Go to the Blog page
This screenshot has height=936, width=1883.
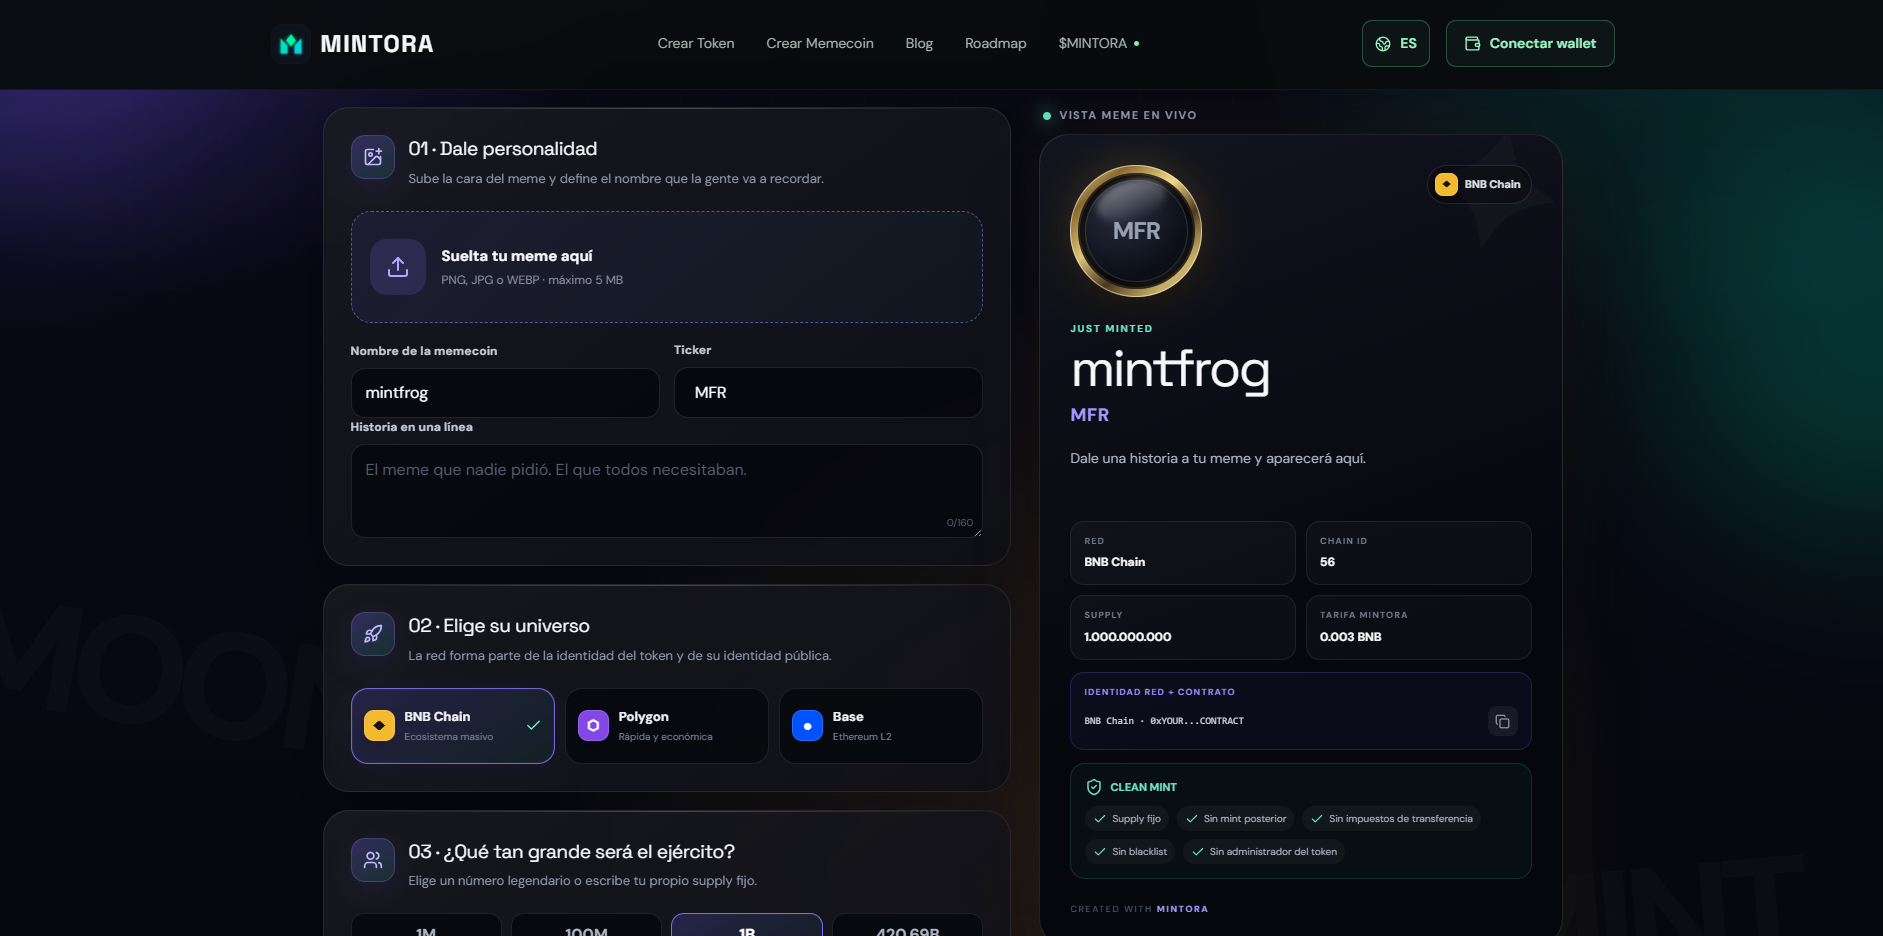919,44
